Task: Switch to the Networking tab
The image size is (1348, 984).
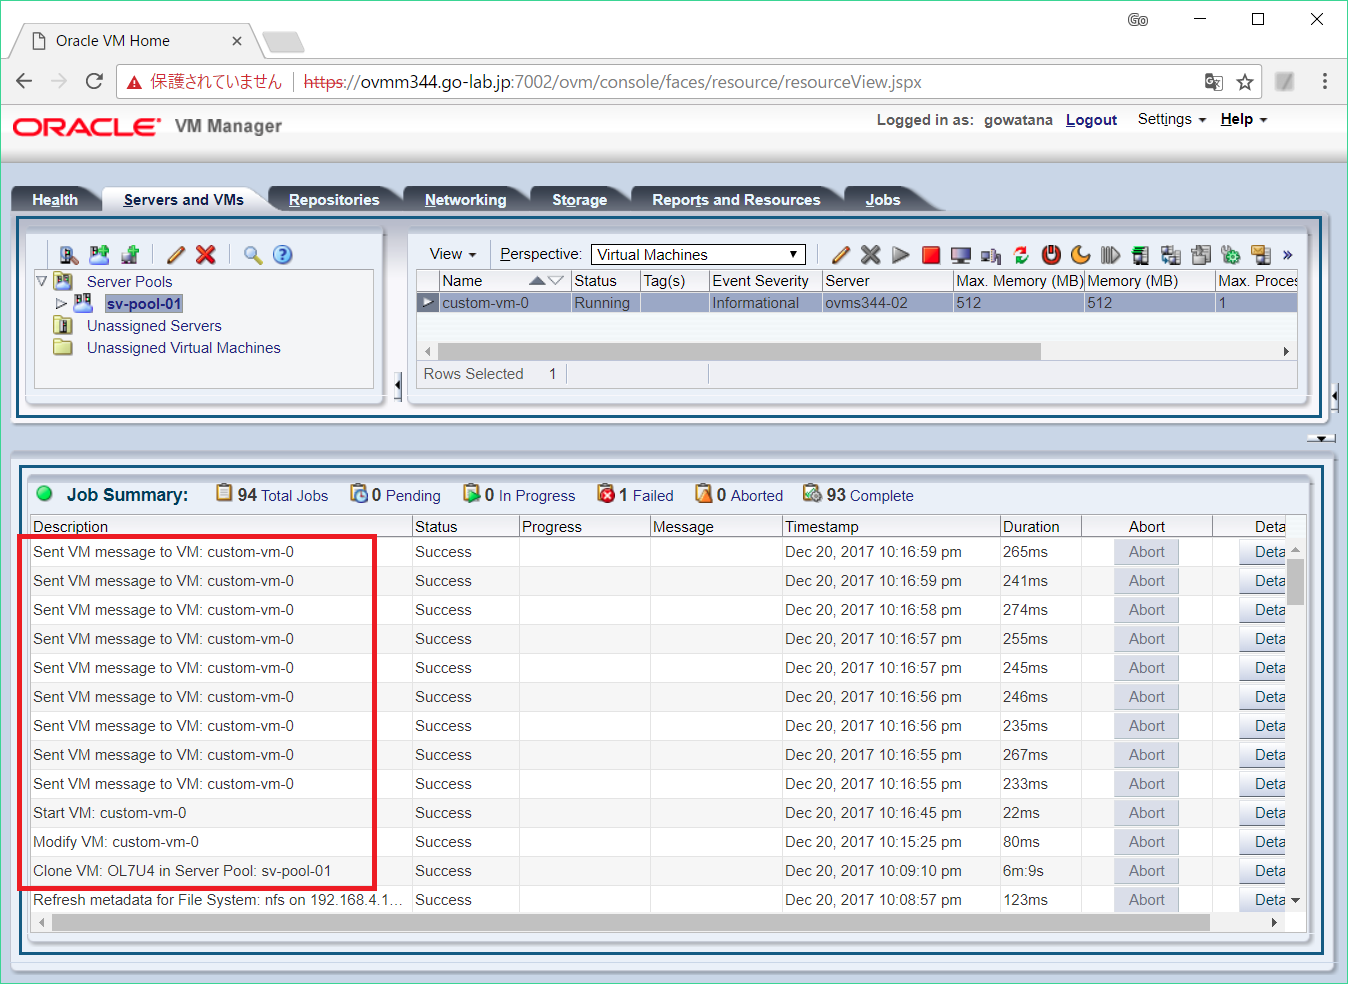Action: (x=465, y=200)
